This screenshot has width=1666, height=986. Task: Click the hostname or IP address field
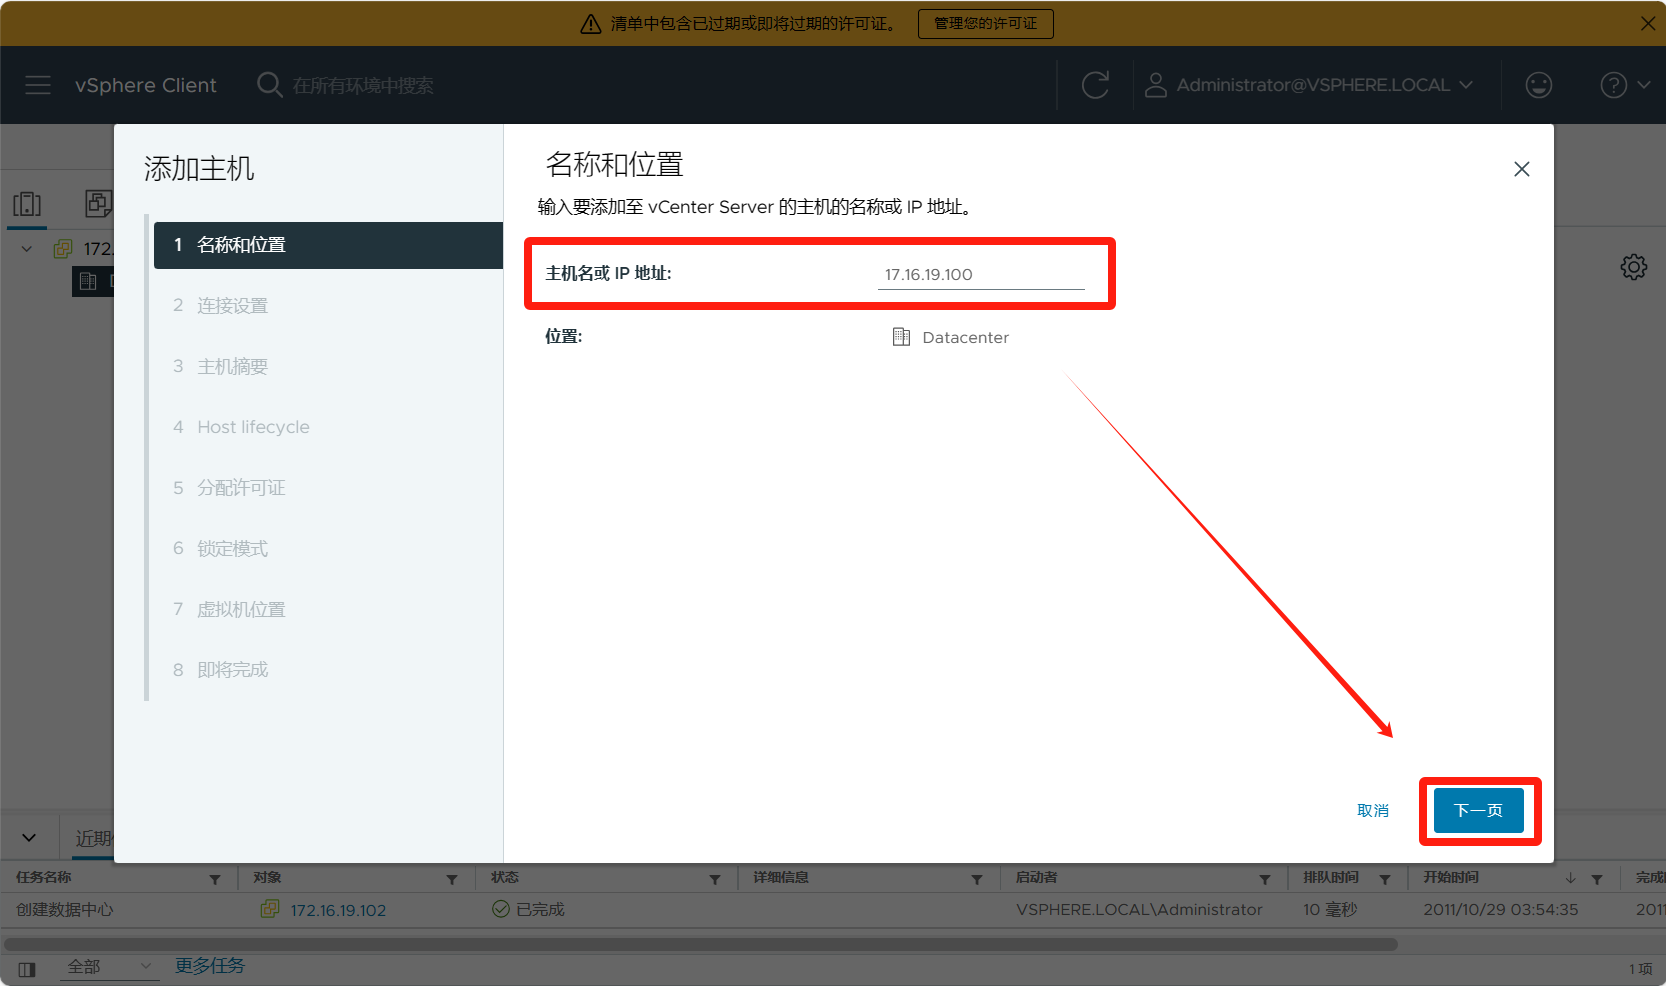coord(980,274)
